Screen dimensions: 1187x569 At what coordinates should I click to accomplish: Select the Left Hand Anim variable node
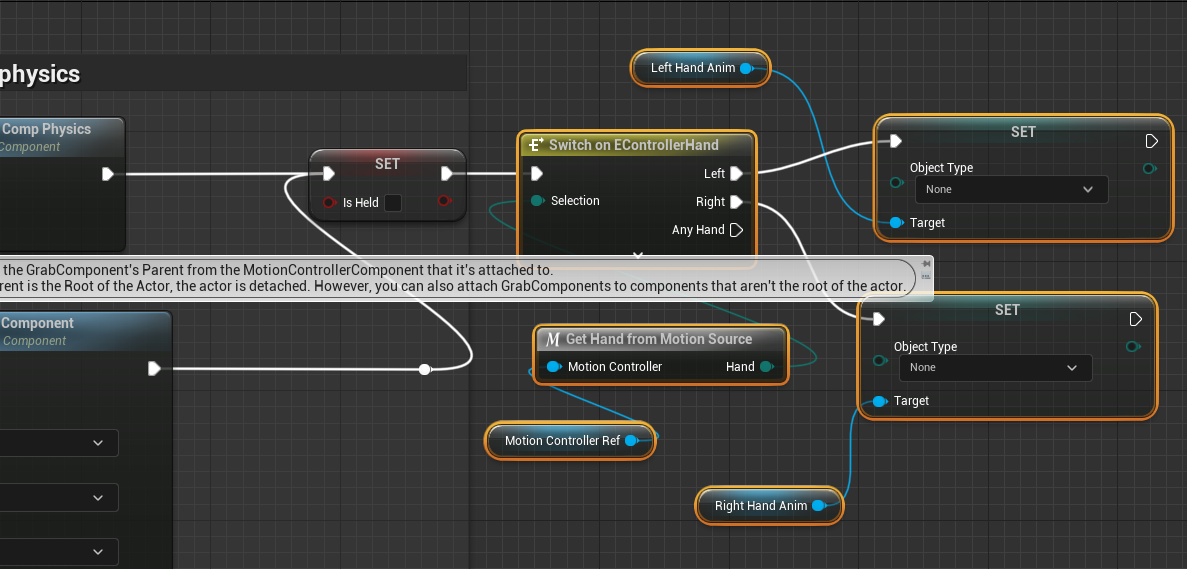click(700, 68)
